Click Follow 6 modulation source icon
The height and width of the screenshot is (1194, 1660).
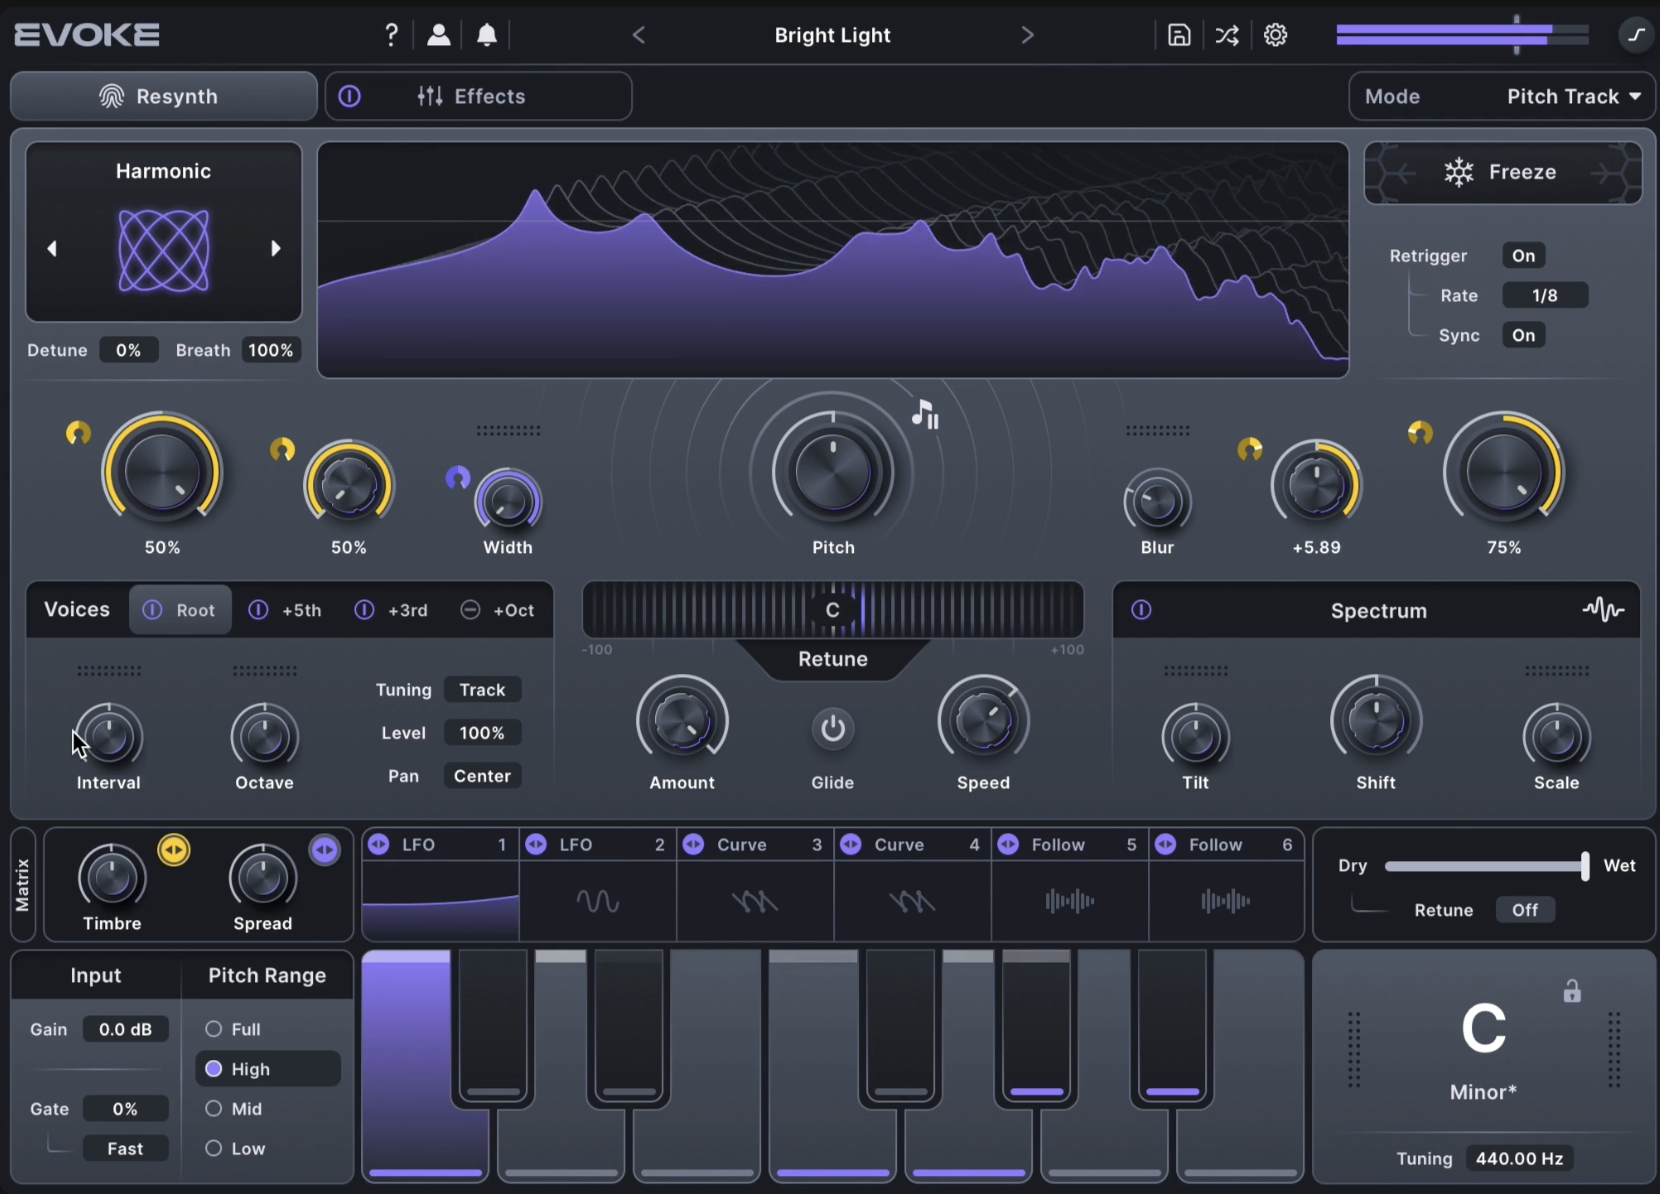pos(1166,844)
